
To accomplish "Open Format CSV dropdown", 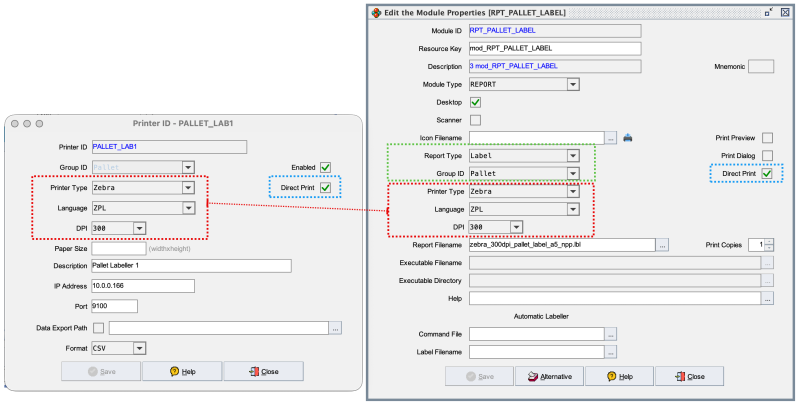I will pos(139,348).
